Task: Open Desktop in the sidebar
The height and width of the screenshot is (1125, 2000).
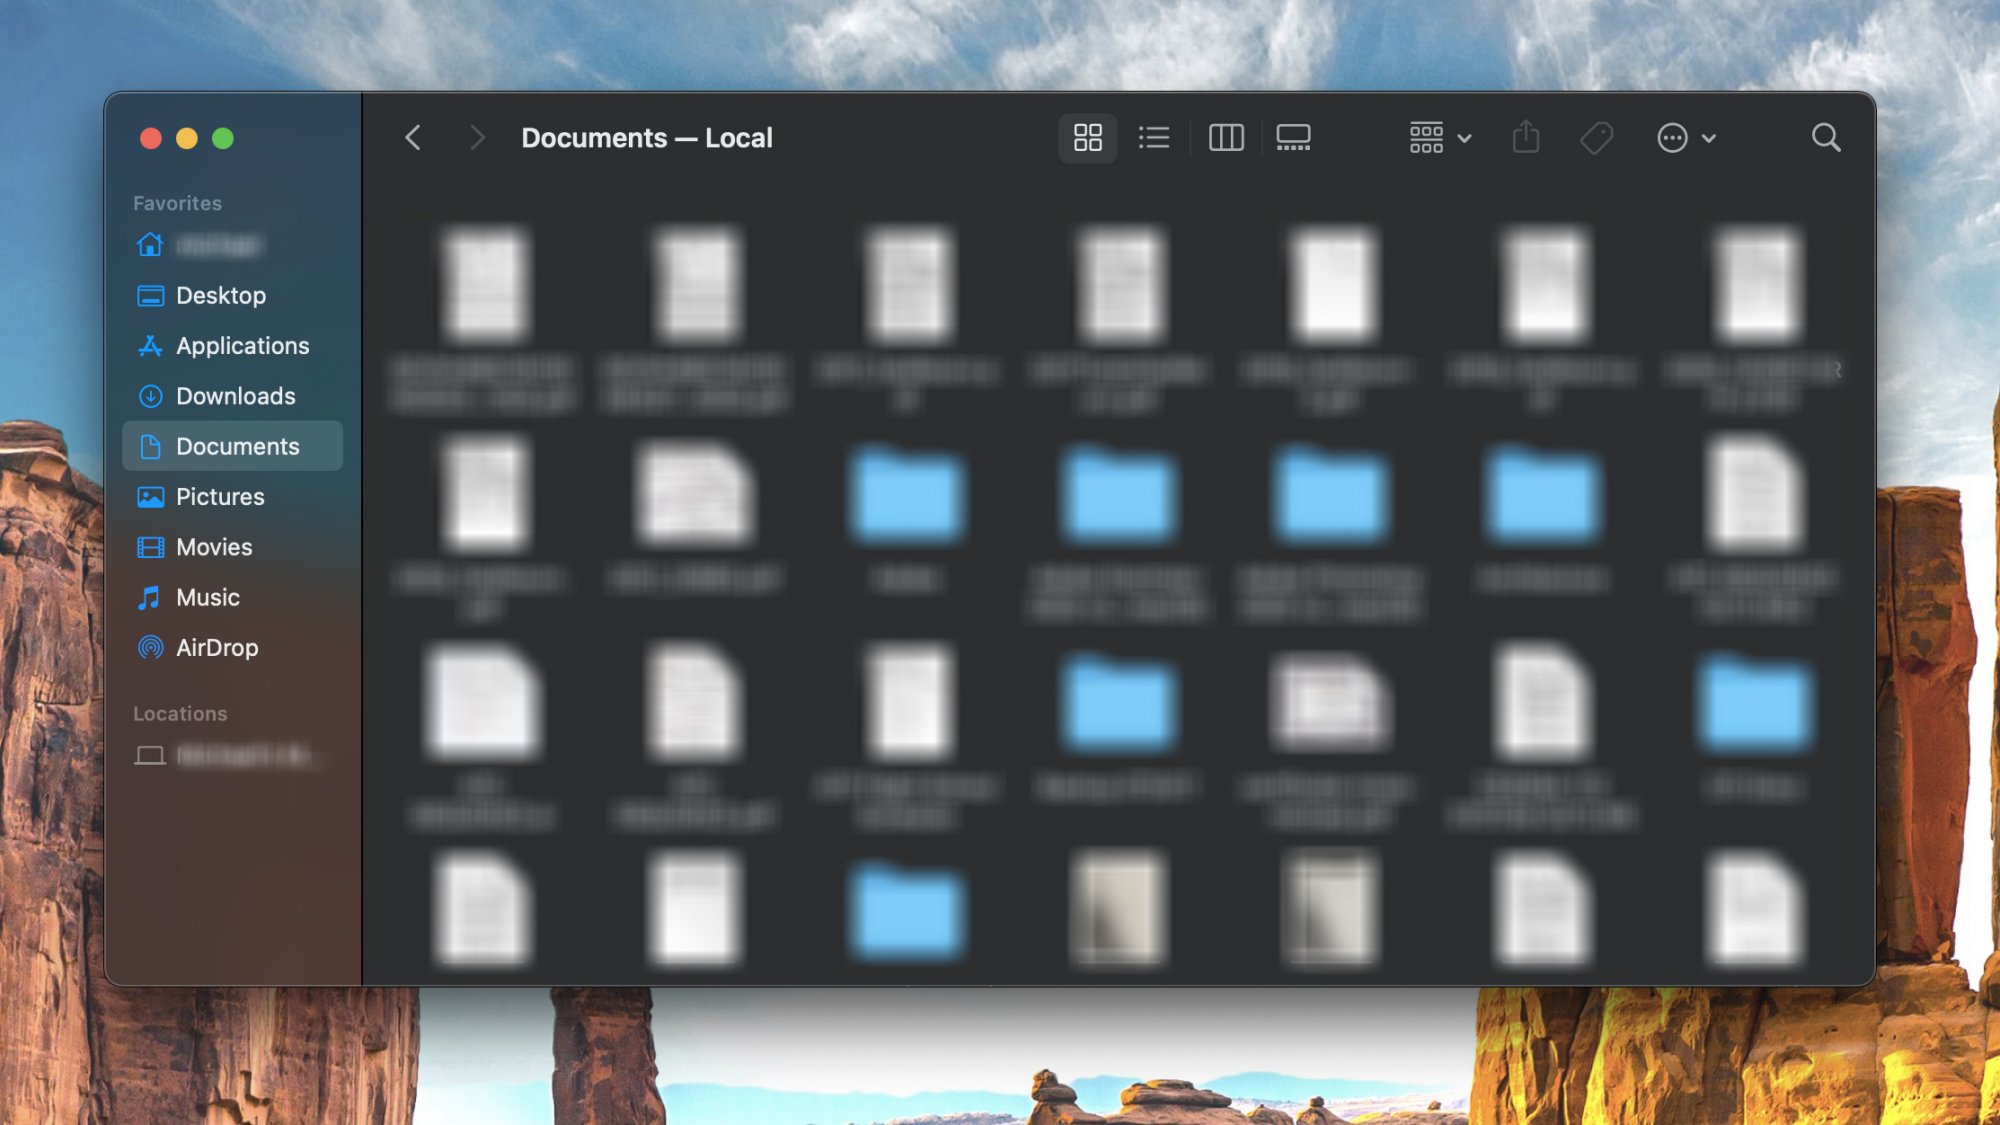Action: coord(220,296)
